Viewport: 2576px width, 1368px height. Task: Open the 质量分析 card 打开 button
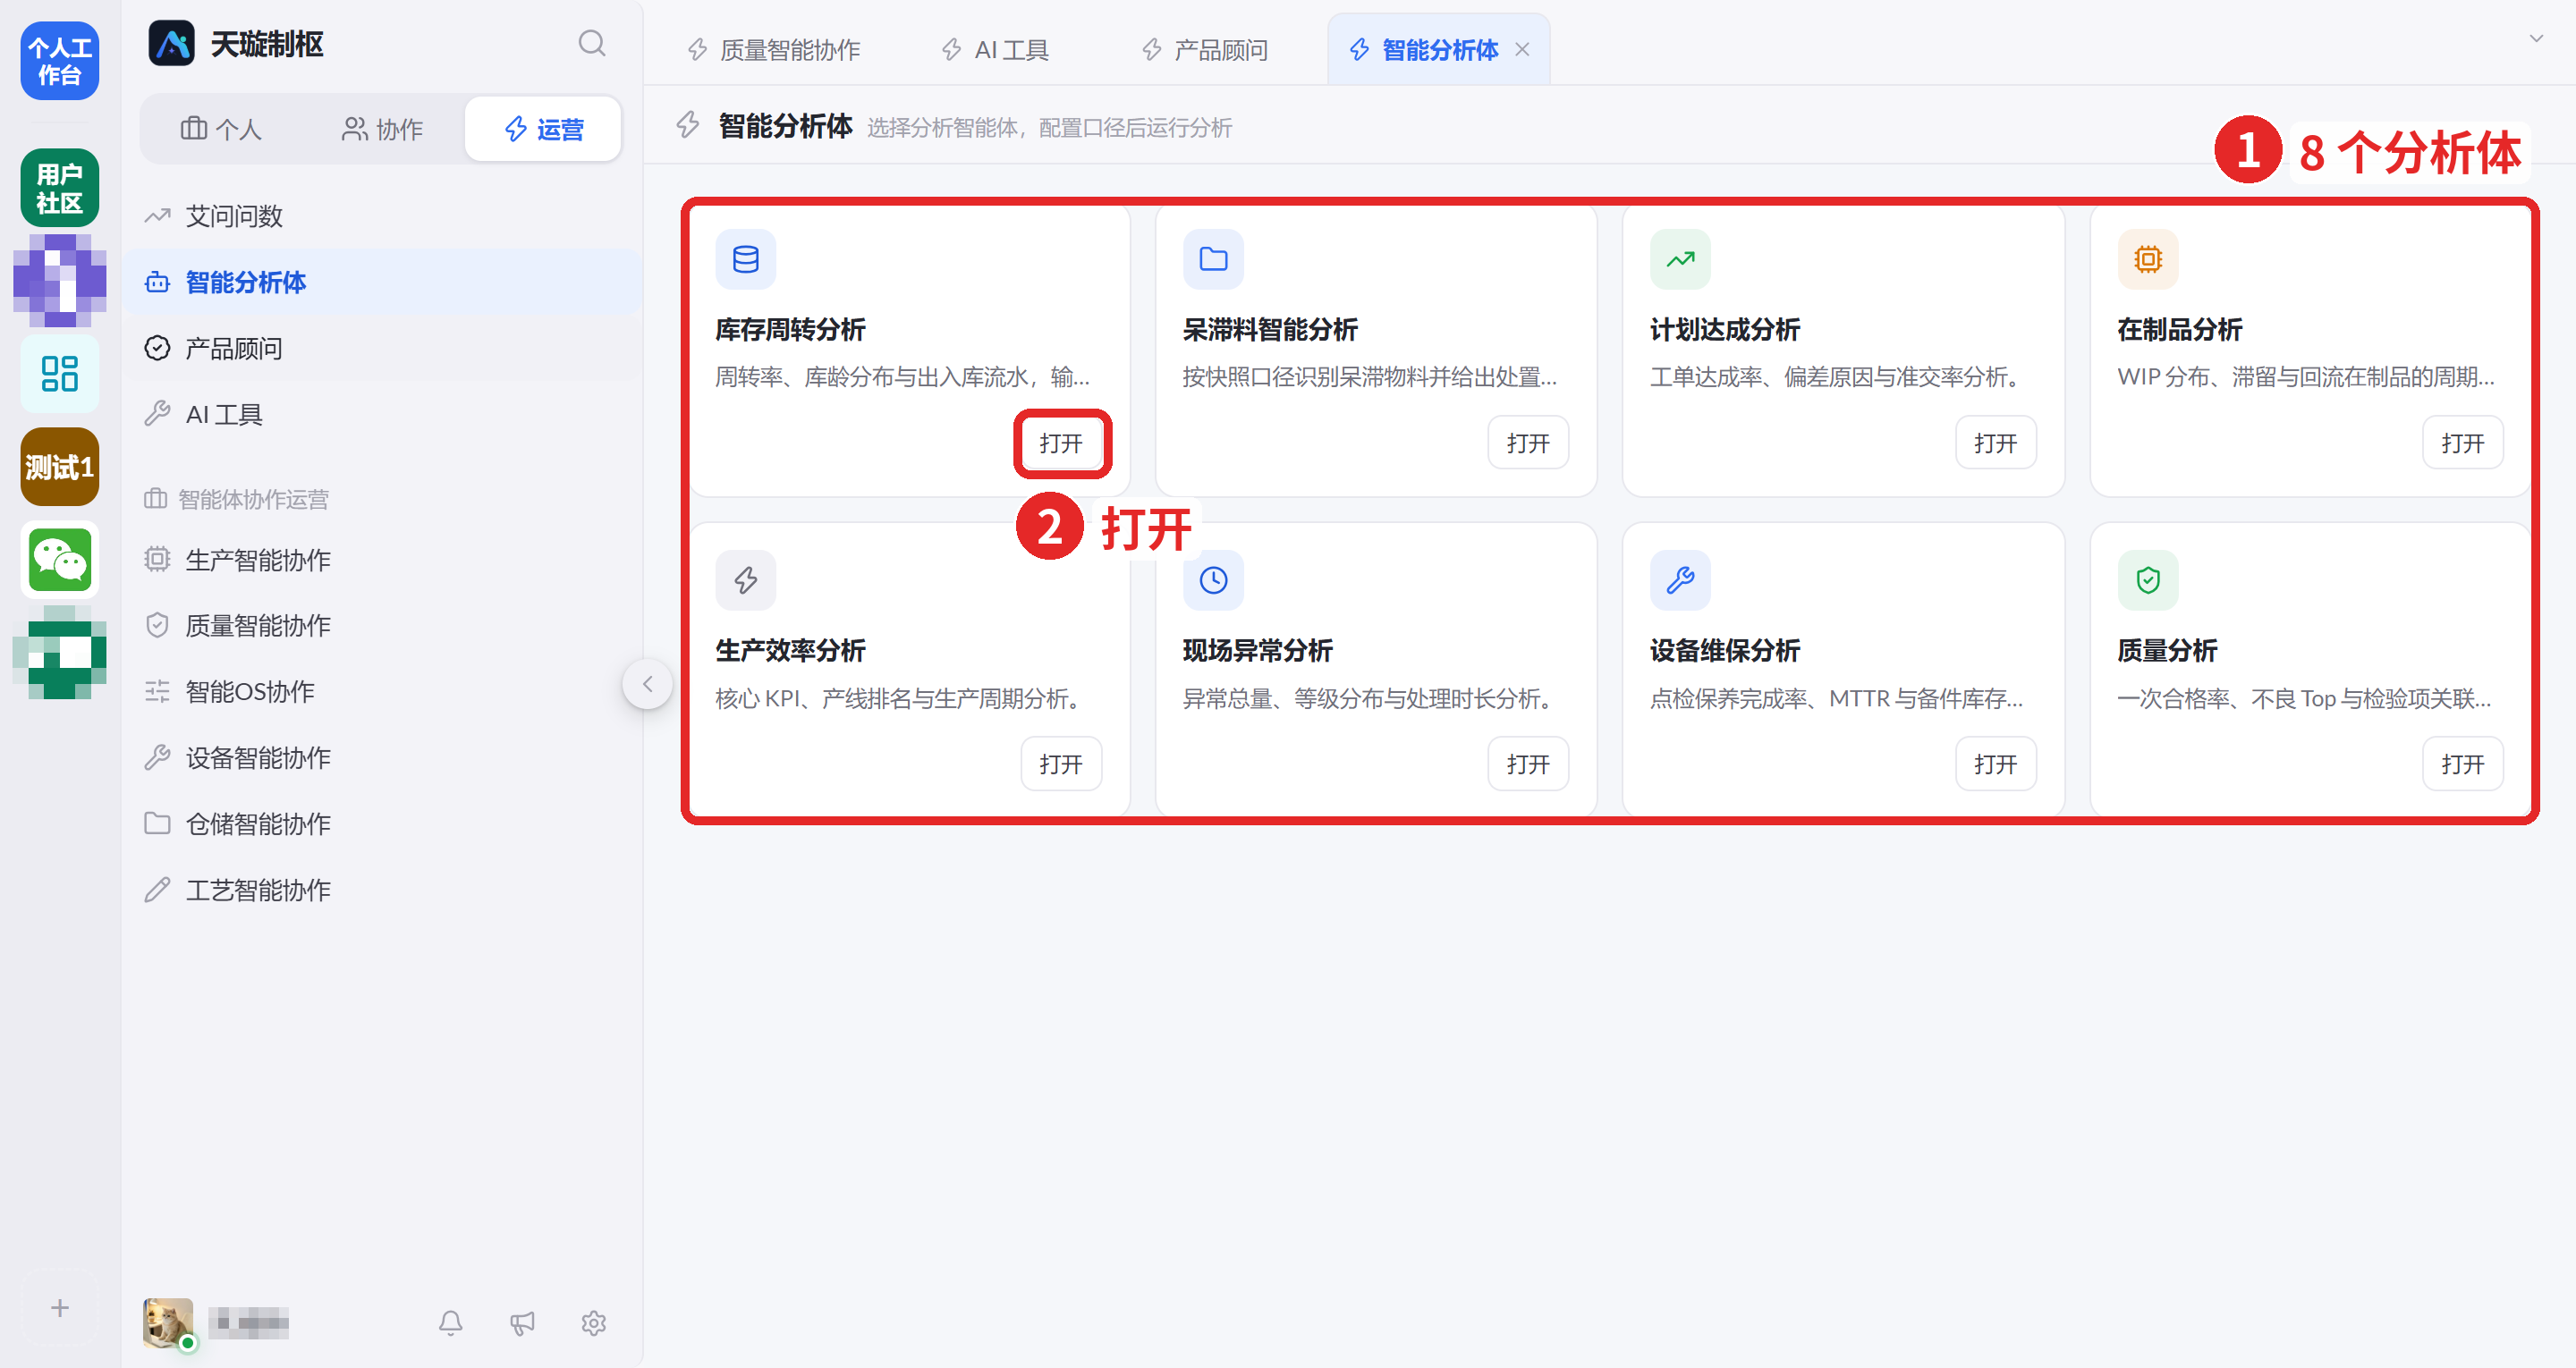[2462, 764]
